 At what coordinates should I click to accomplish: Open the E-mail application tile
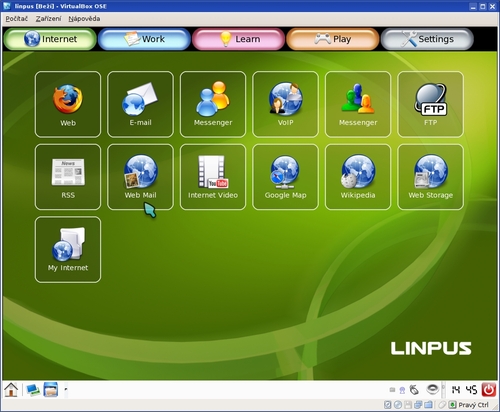click(140, 104)
